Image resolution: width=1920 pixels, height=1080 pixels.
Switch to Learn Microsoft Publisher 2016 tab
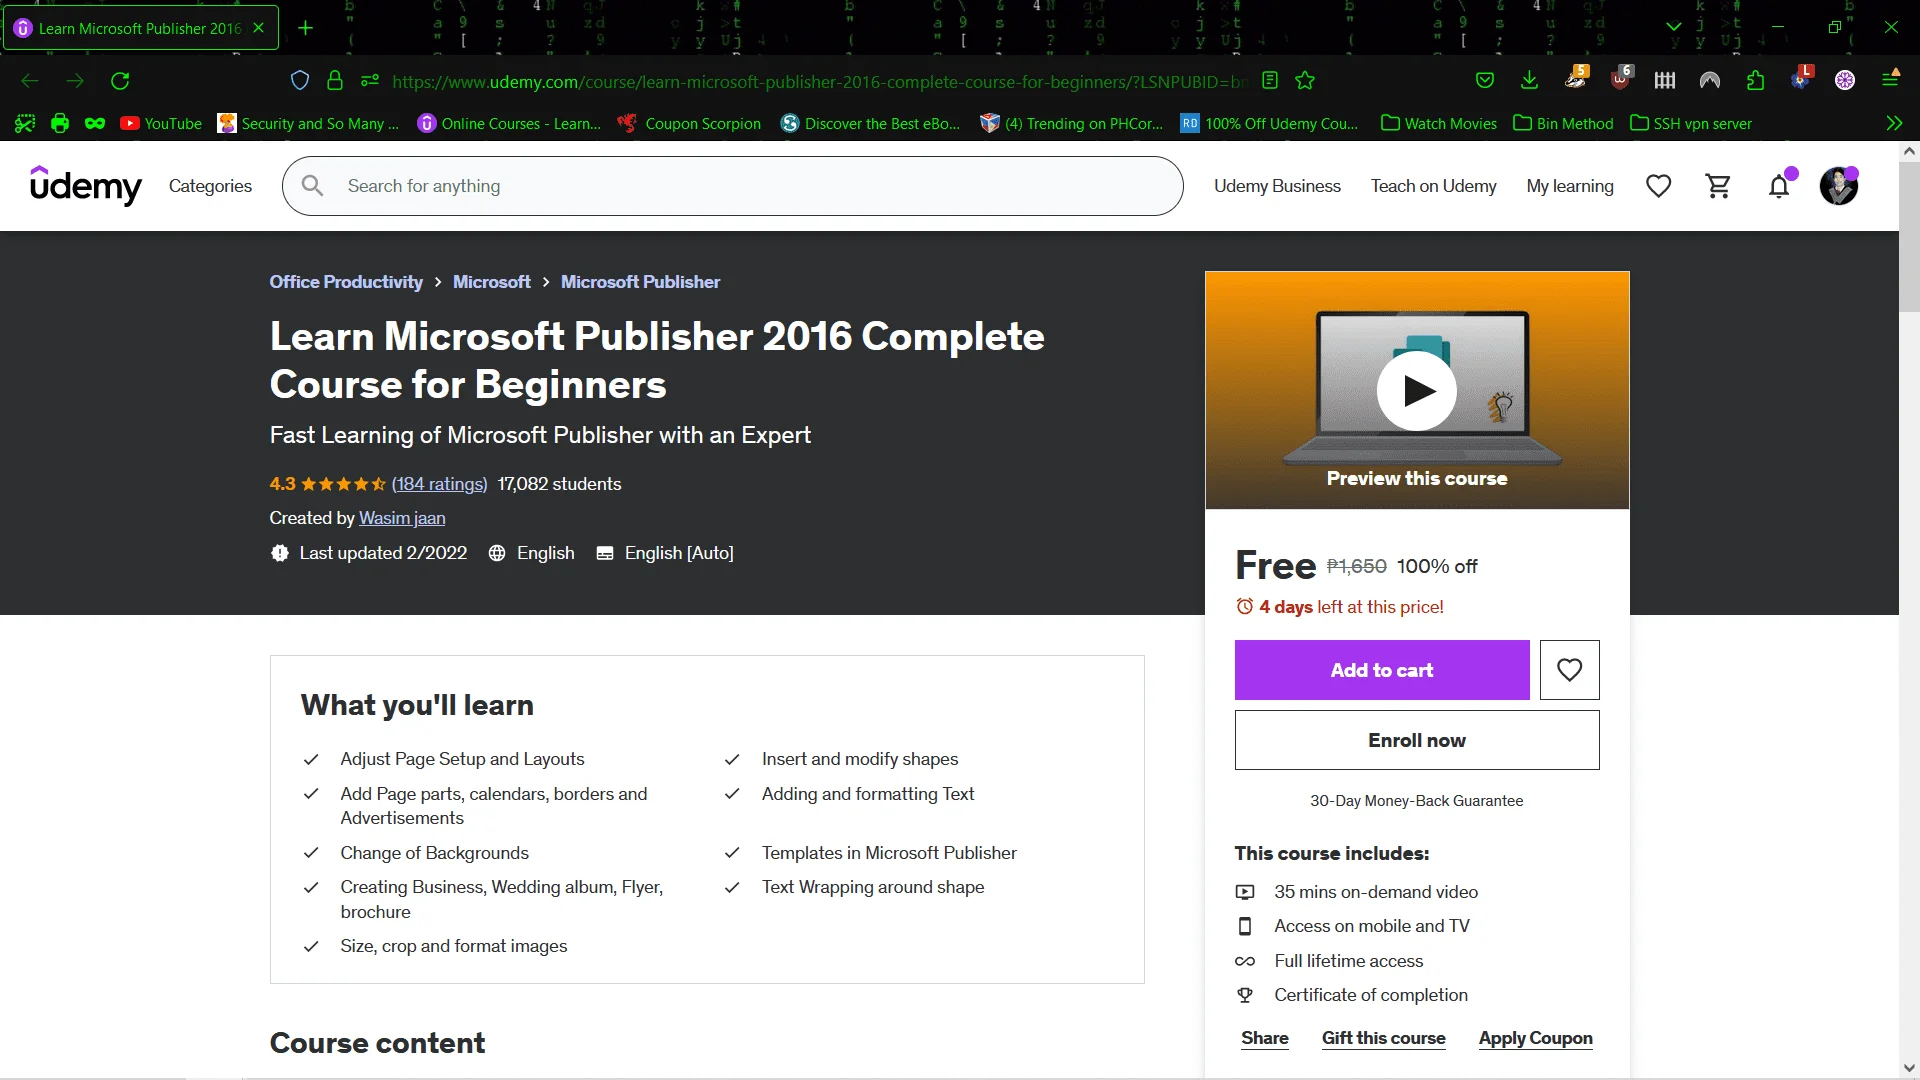[x=141, y=28]
